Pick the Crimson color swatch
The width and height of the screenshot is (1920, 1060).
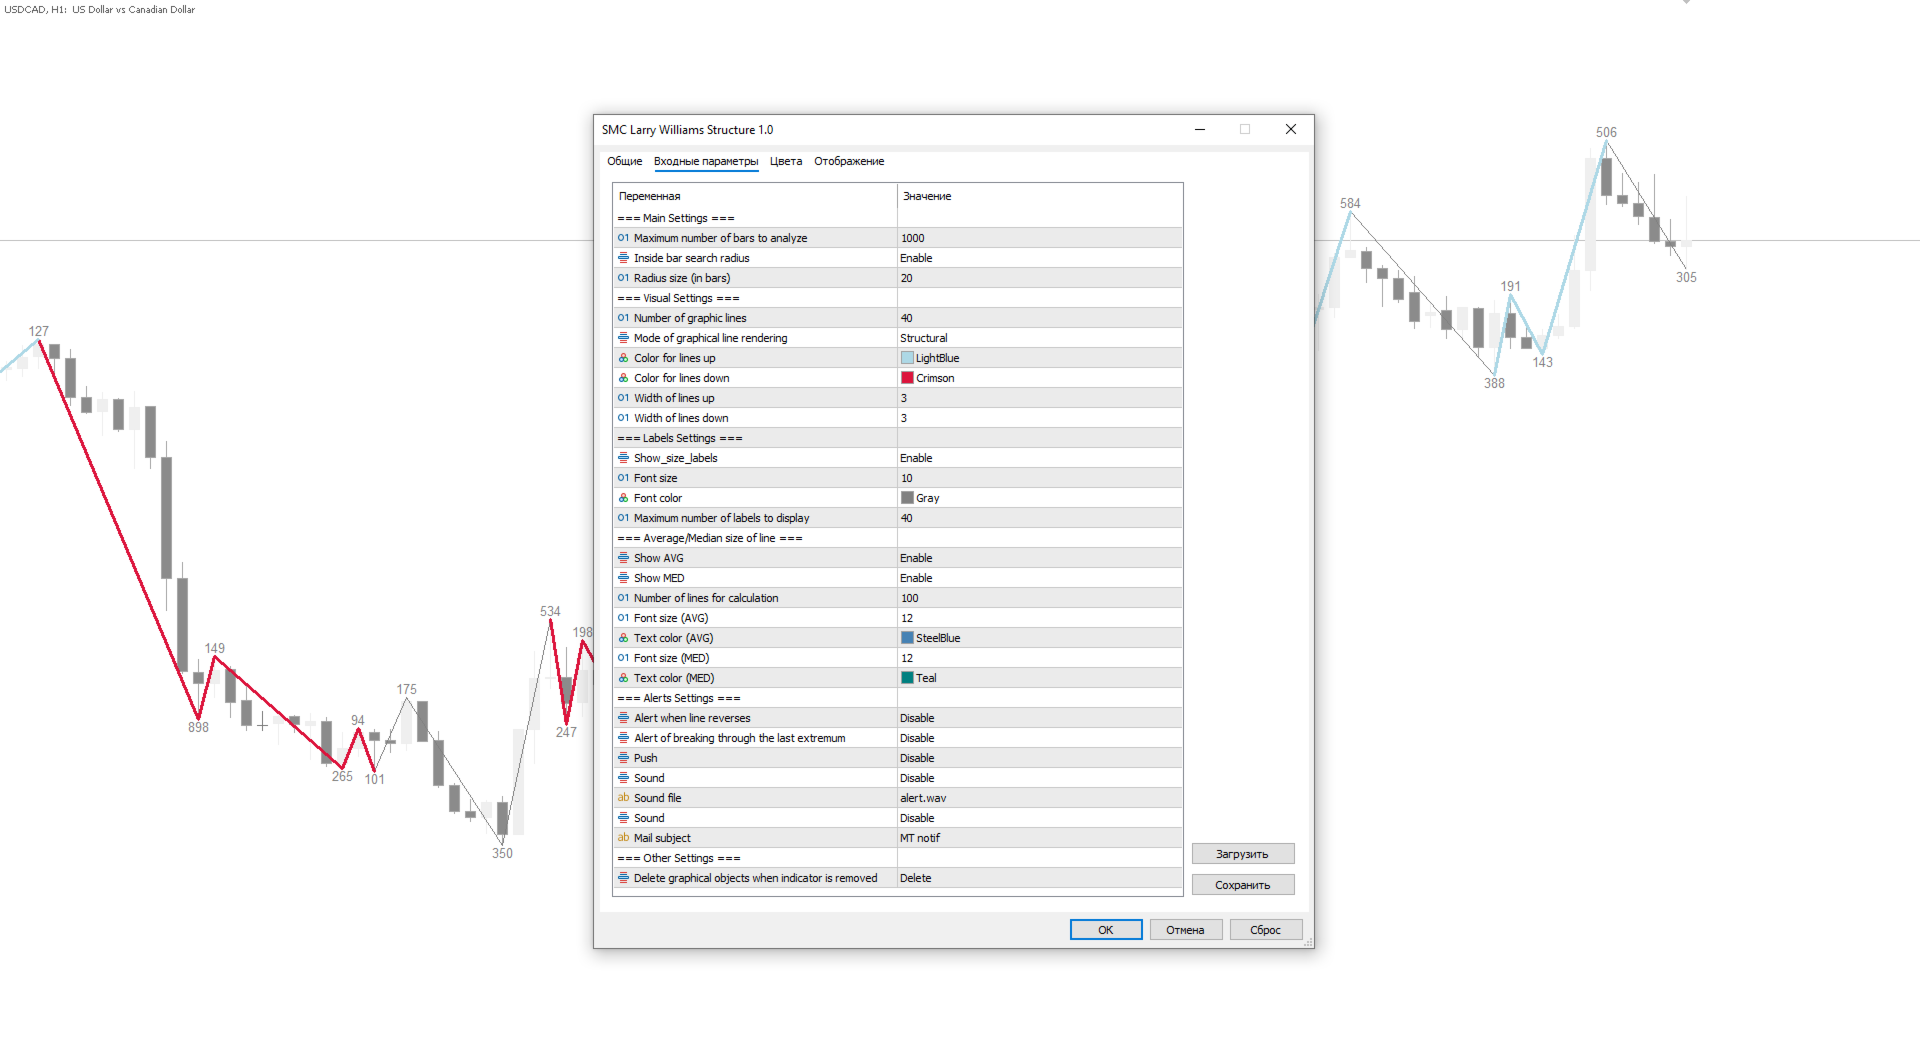tap(907, 378)
